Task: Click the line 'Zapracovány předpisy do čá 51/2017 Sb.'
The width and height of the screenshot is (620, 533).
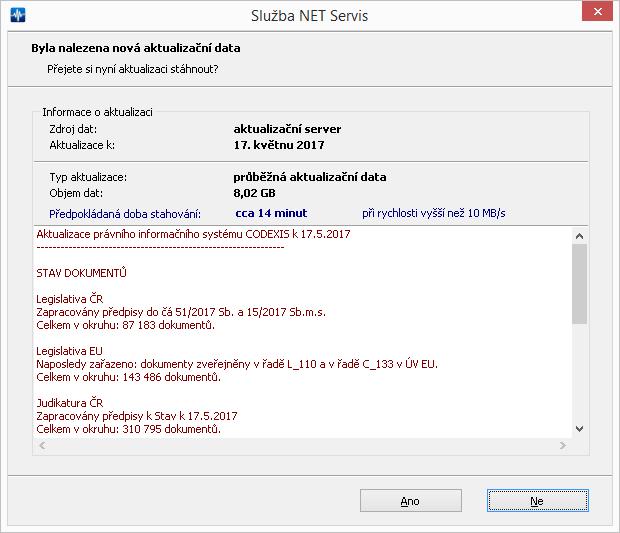Action: [181, 312]
